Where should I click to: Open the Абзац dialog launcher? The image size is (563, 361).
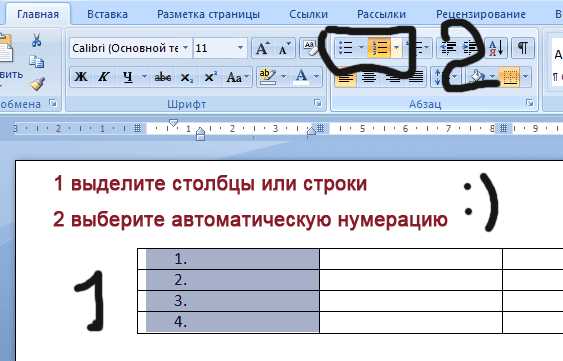coord(529,103)
